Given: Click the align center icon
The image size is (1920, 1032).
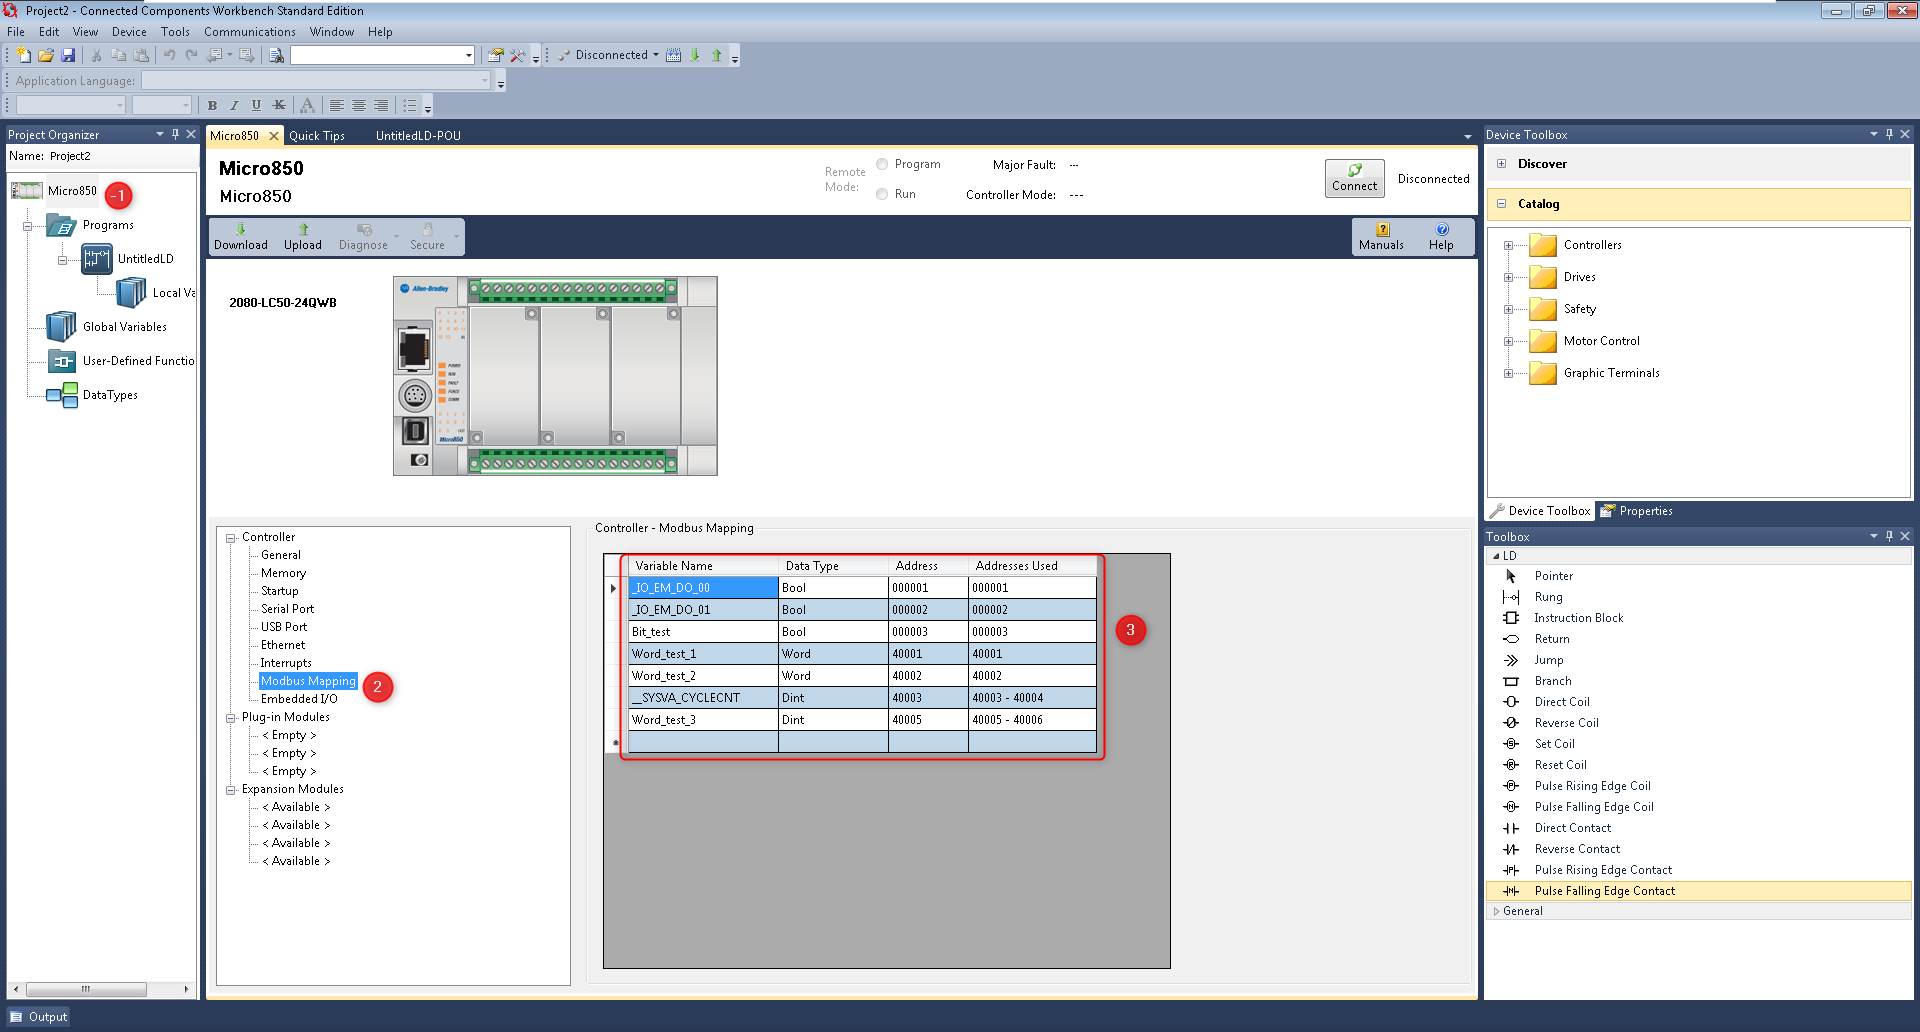Looking at the screenshot, I should click(x=359, y=105).
